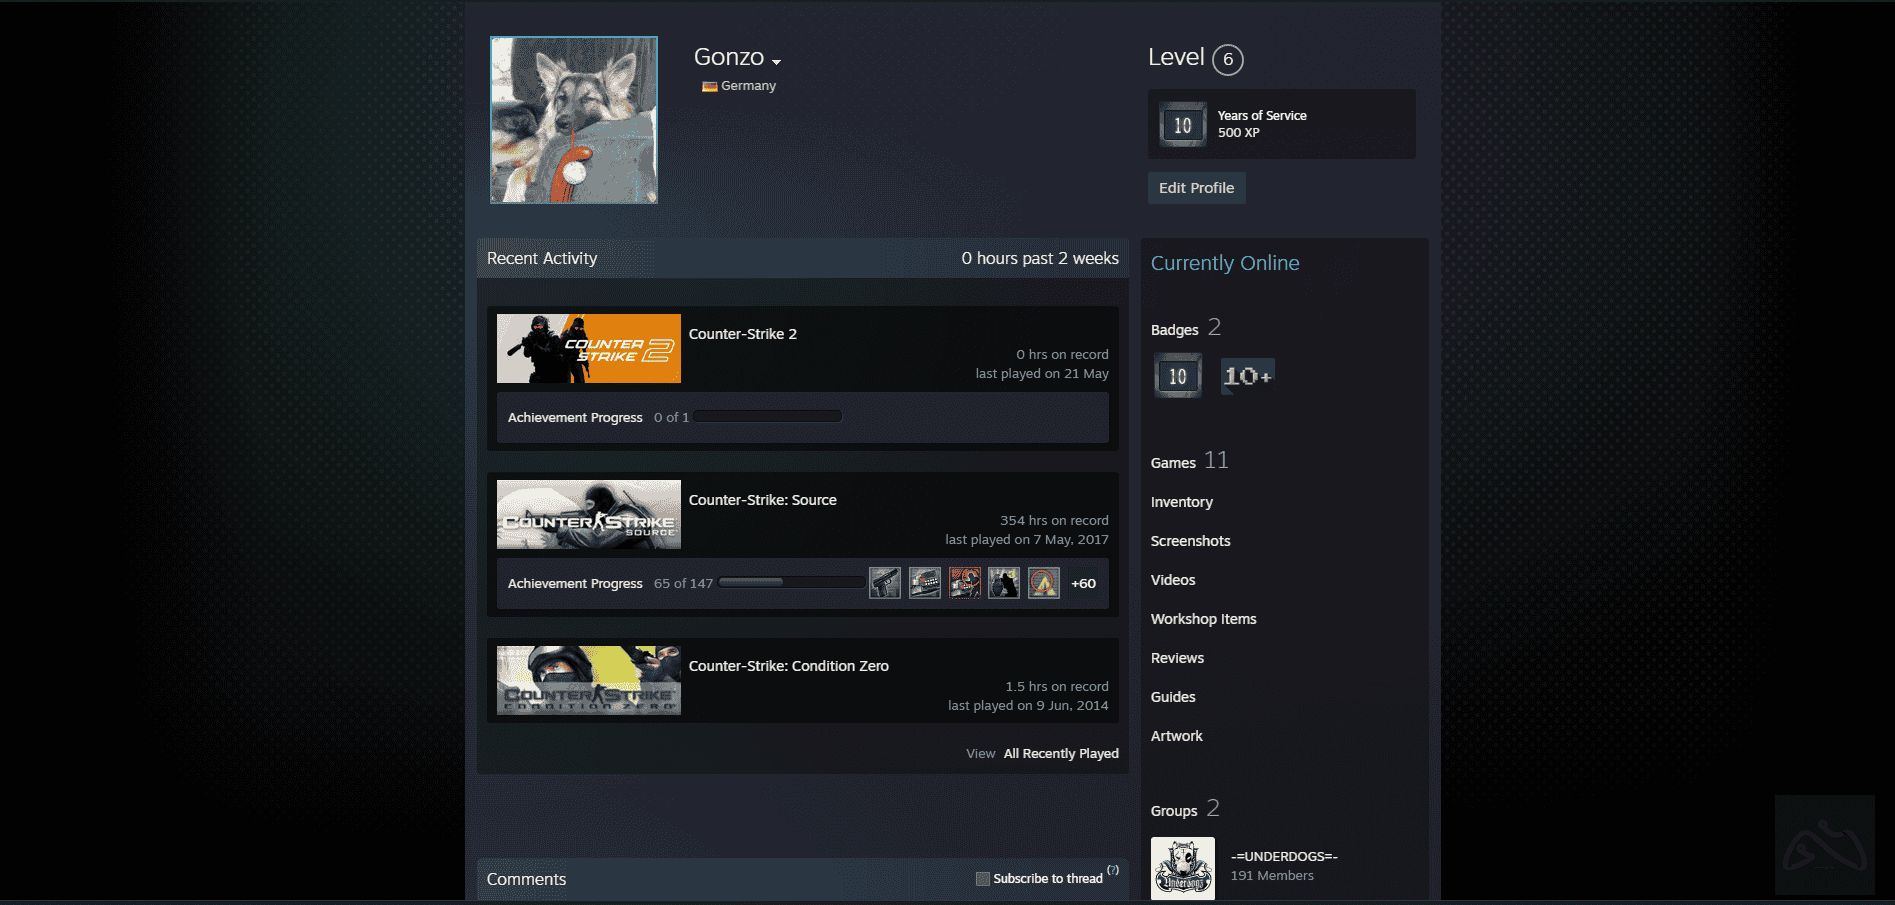The width and height of the screenshot is (1895, 905).
Task: Open the Counter-Strike: Condition Zero title link
Action: point(789,666)
